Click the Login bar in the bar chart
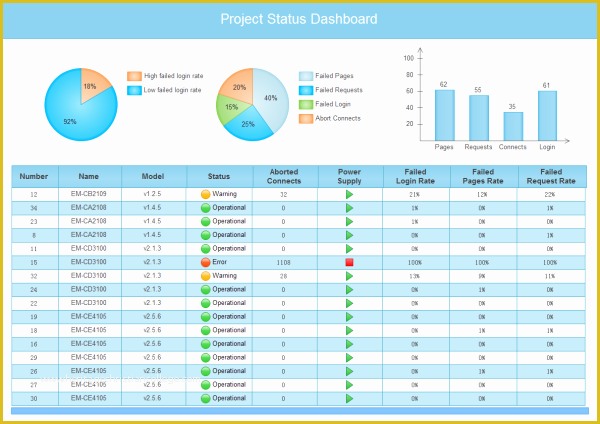Image resolution: width=600 pixels, height=424 pixels. click(x=547, y=116)
